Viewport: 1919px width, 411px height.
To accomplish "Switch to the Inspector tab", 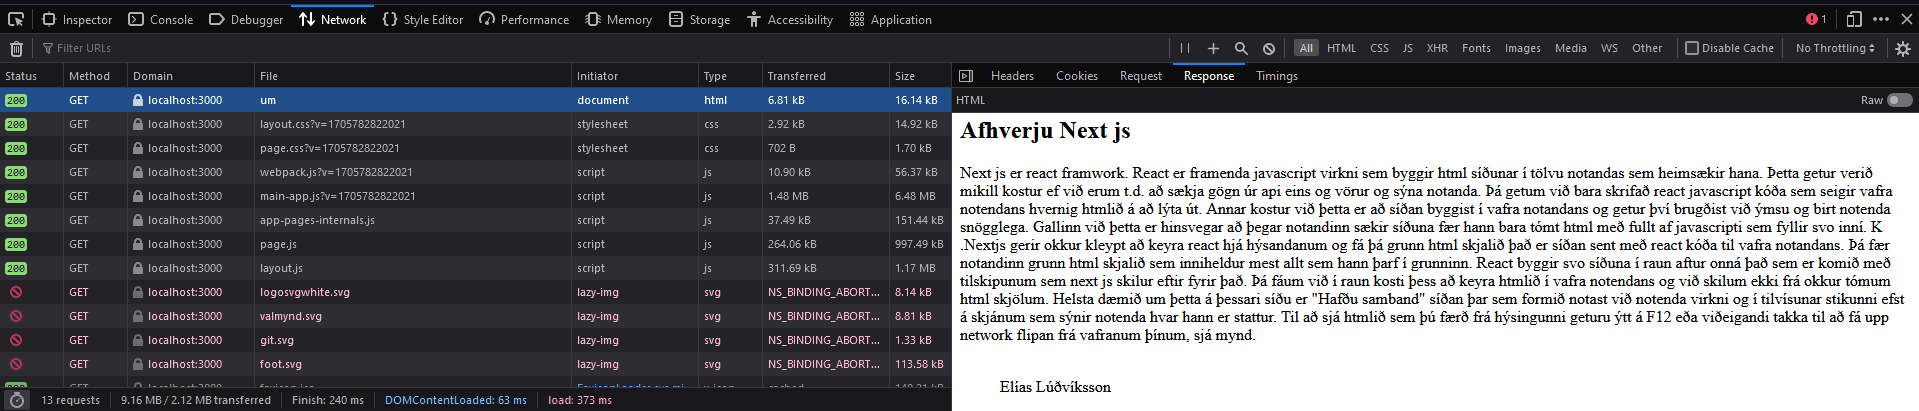I will pyautogui.click(x=77, y=19).
